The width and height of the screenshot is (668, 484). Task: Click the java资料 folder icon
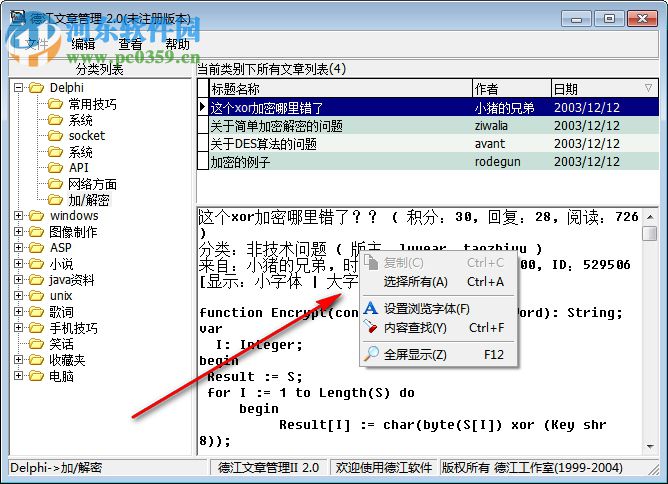click(x=37, y=279)
